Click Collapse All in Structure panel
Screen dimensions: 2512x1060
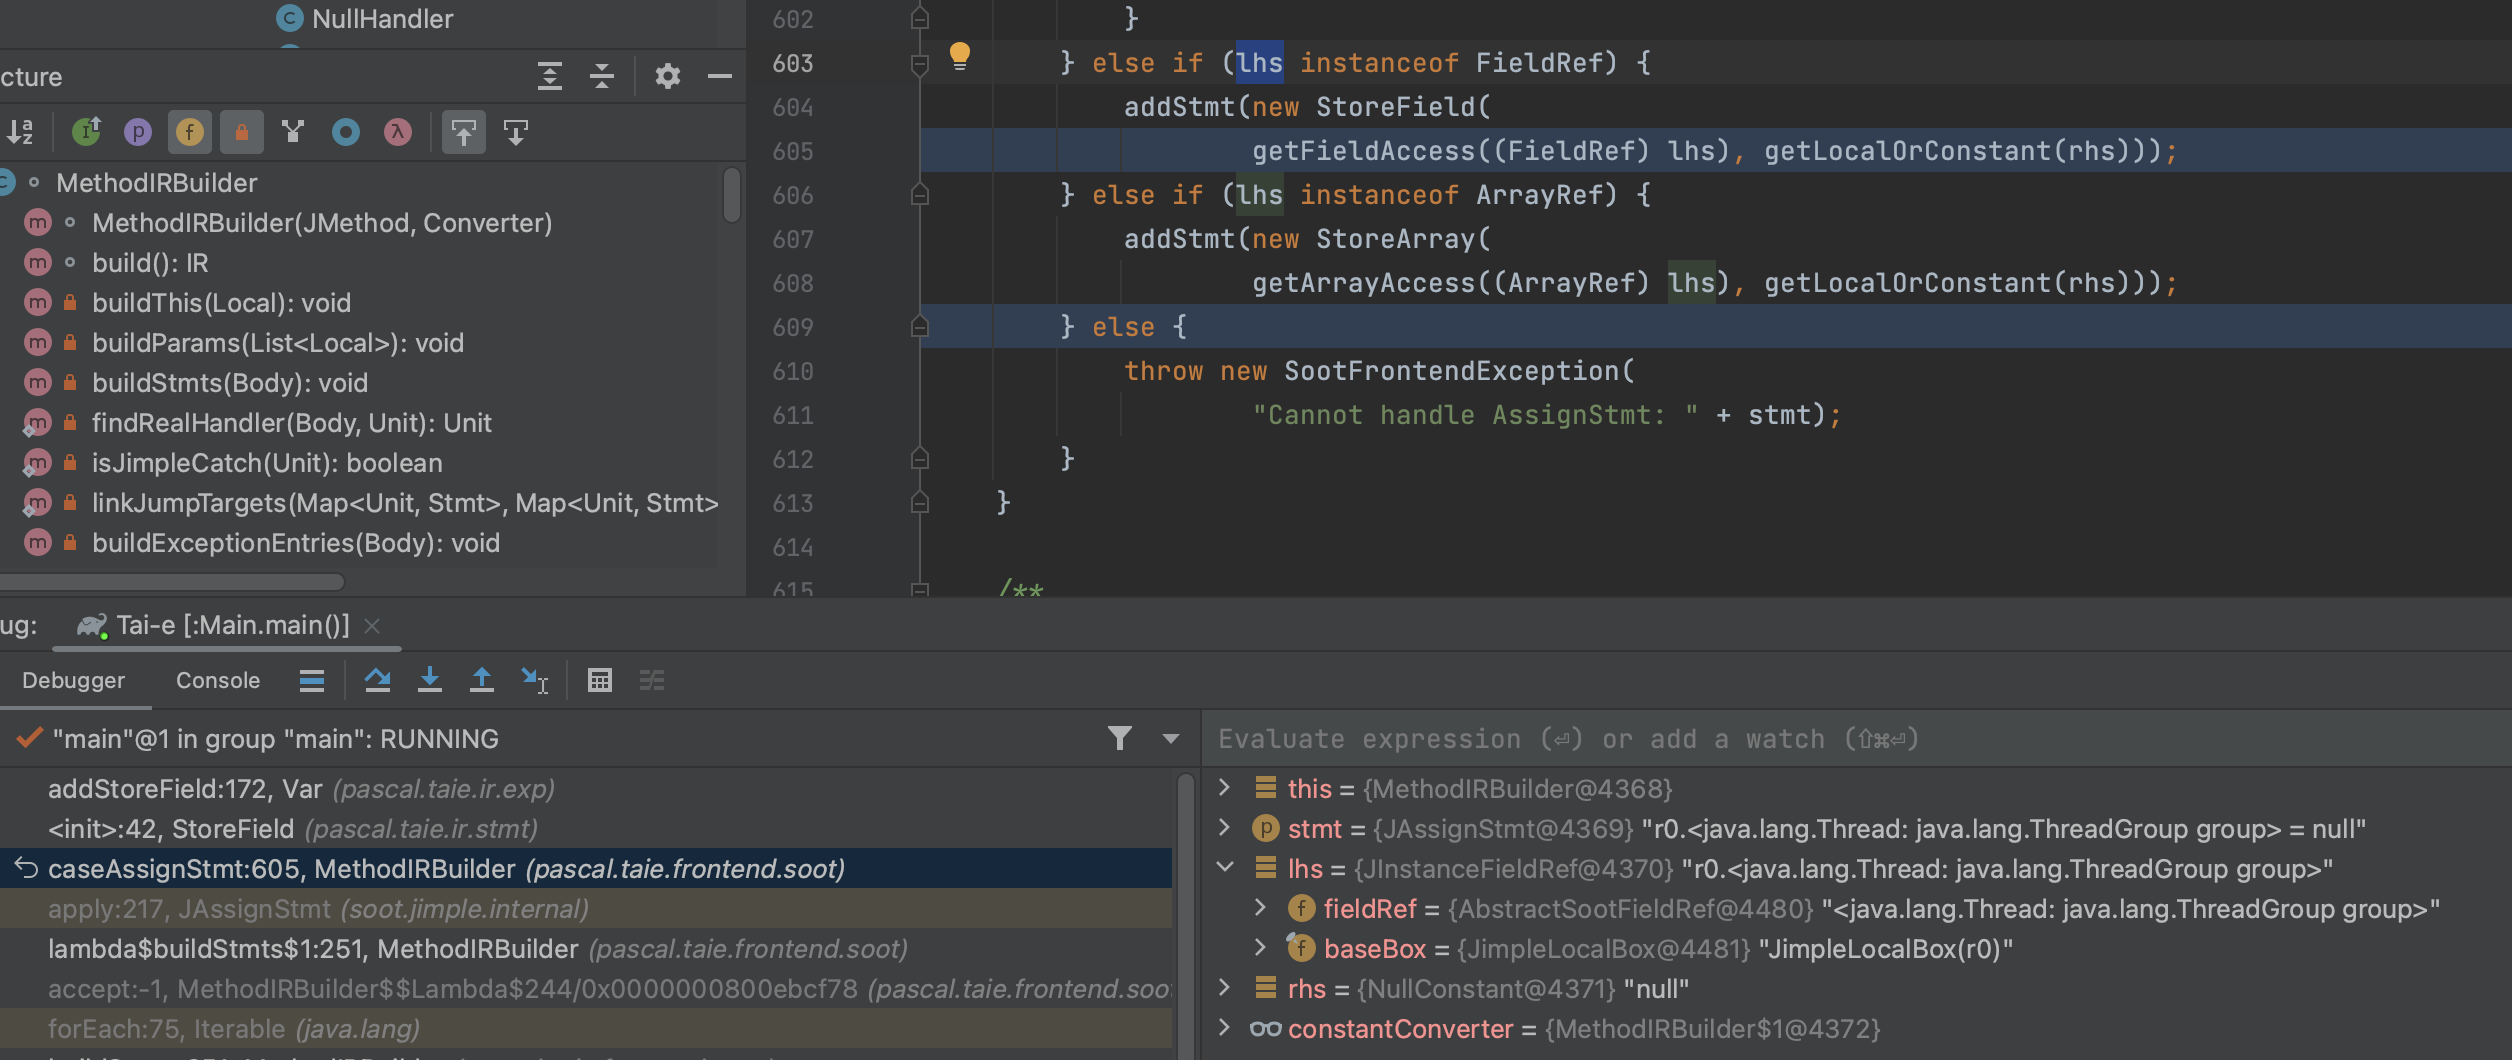tap(602, 76)
